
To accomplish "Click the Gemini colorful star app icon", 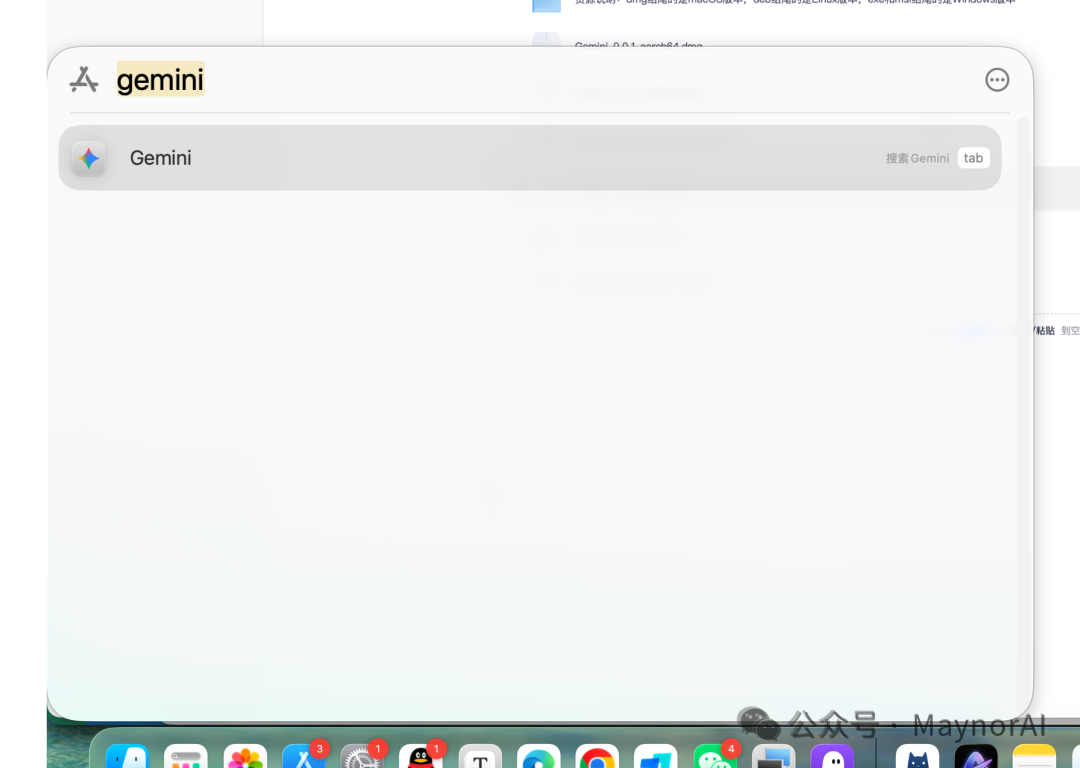I will coord(89,158).
